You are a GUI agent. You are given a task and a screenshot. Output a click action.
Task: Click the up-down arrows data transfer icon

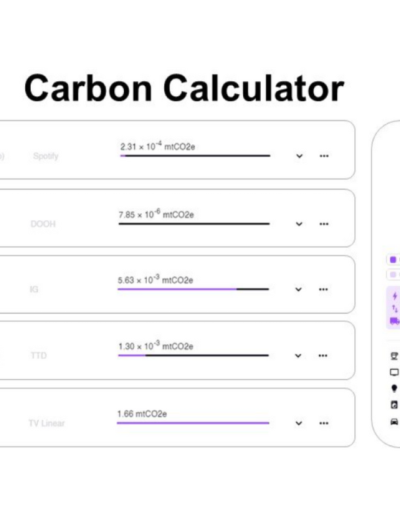pyautogui.click(x=395, y=309)
